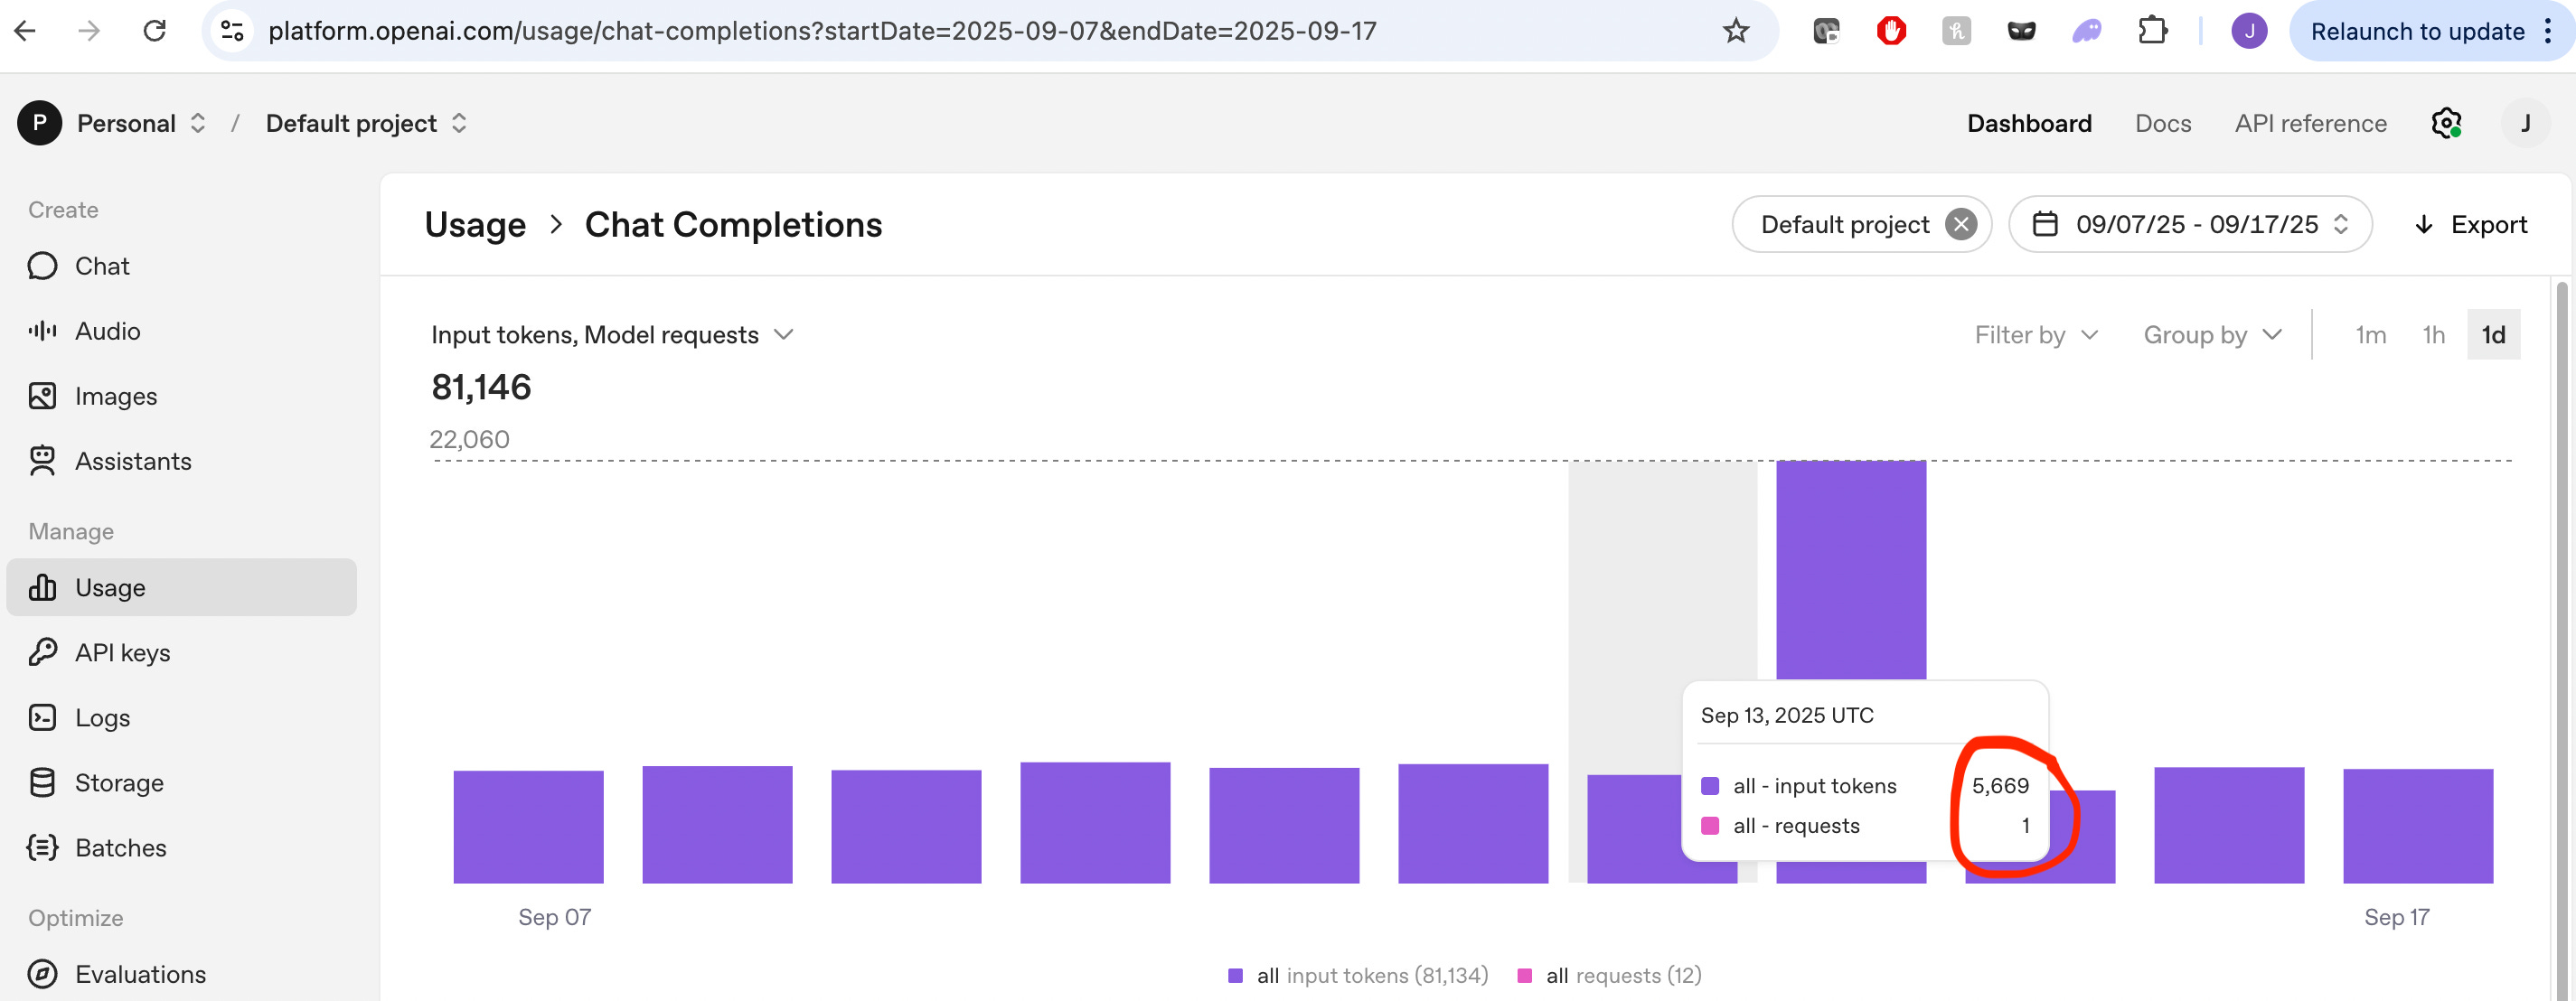Go to Images section
2576x1001 pixels.
click(115, 396)
